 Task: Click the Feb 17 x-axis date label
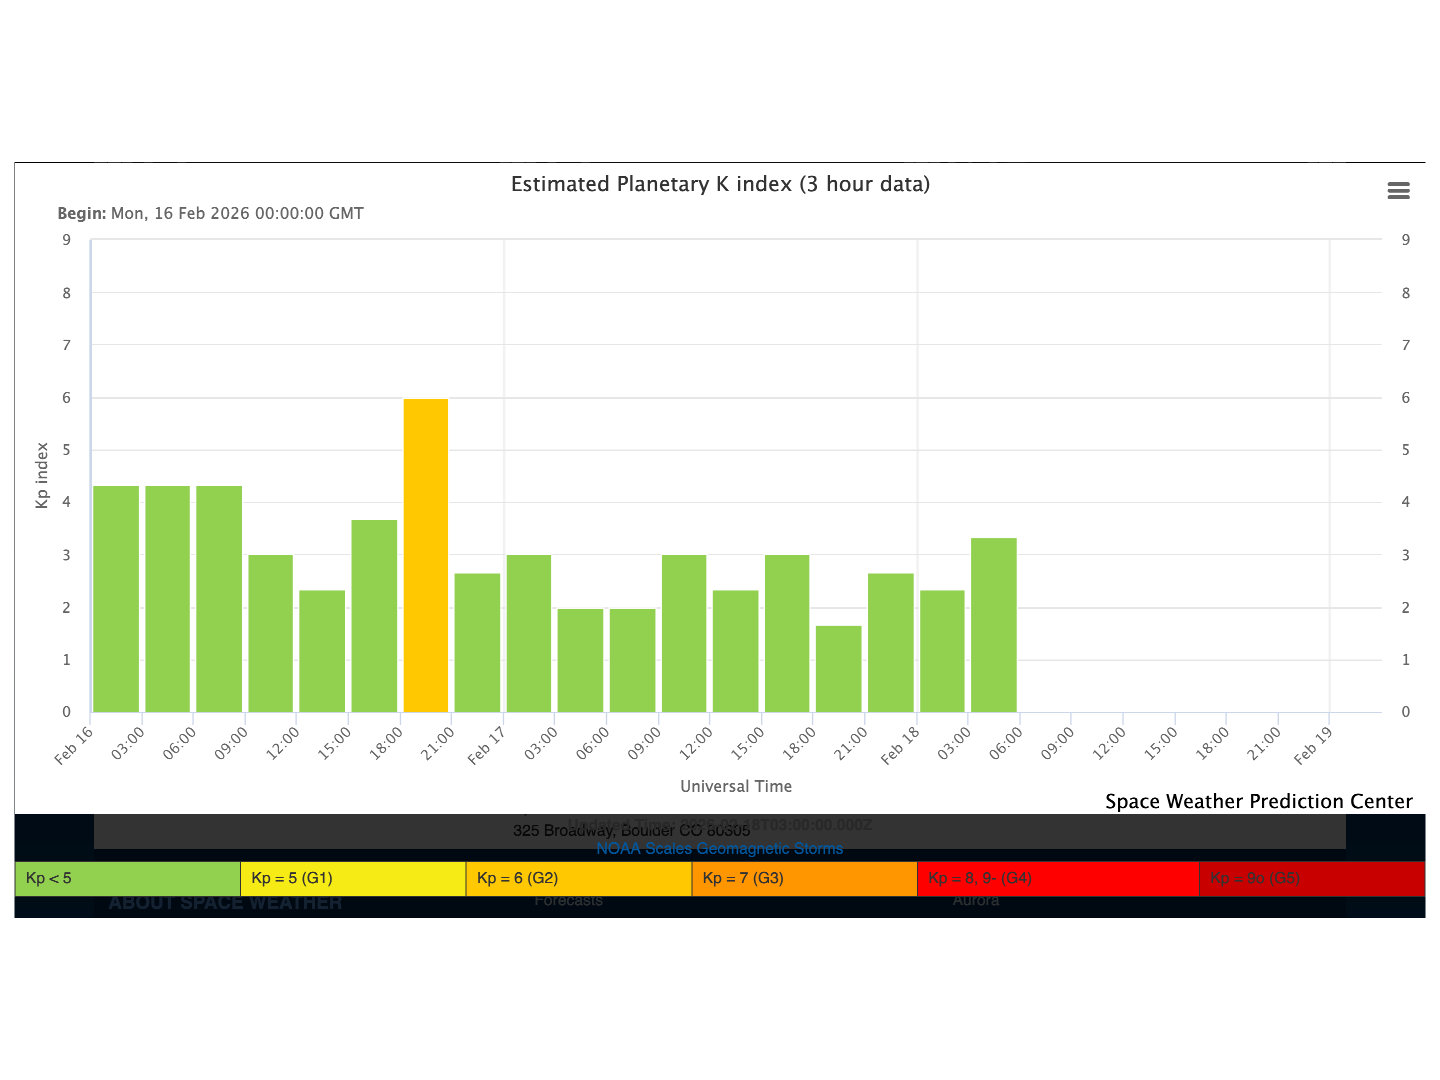click(x=486, y=746)
